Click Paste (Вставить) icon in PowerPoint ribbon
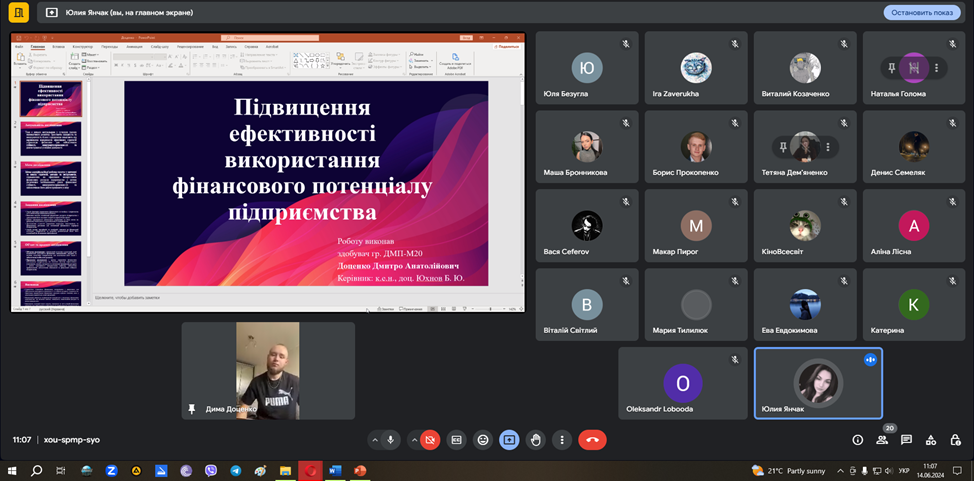This screenshot has width=974, height=481. 20,58
